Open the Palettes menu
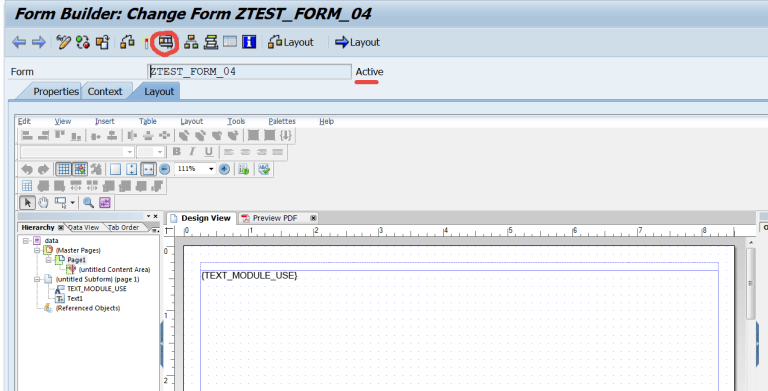This screenshot has height=391, width=768. click(x=282, y=121)
